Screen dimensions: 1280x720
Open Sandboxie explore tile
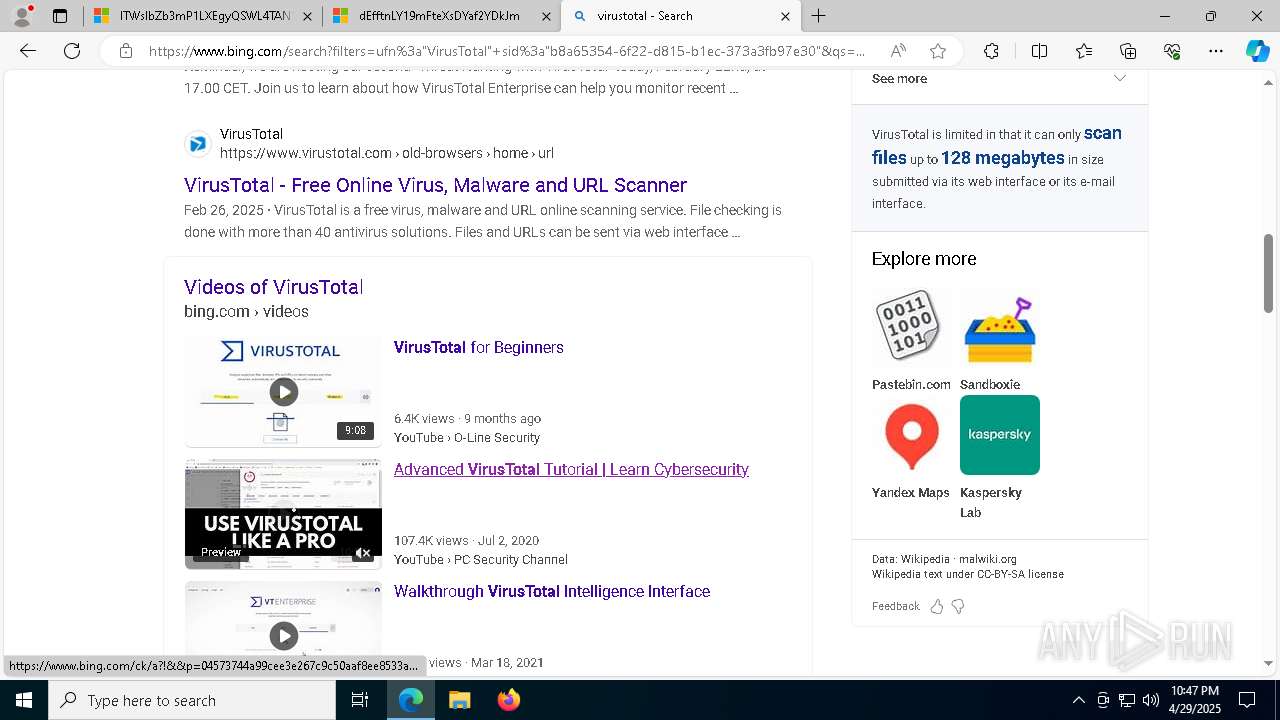999,340
